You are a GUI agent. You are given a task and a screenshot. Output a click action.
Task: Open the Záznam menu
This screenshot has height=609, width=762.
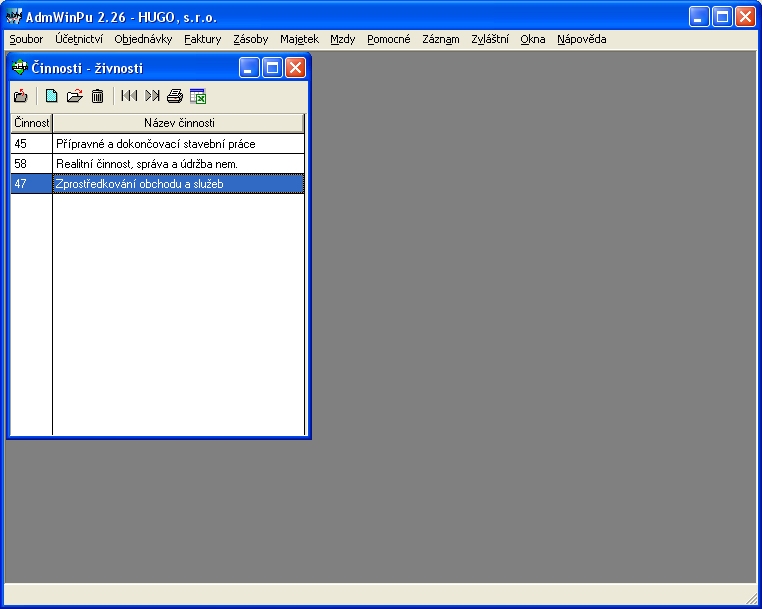pos(441,39)
